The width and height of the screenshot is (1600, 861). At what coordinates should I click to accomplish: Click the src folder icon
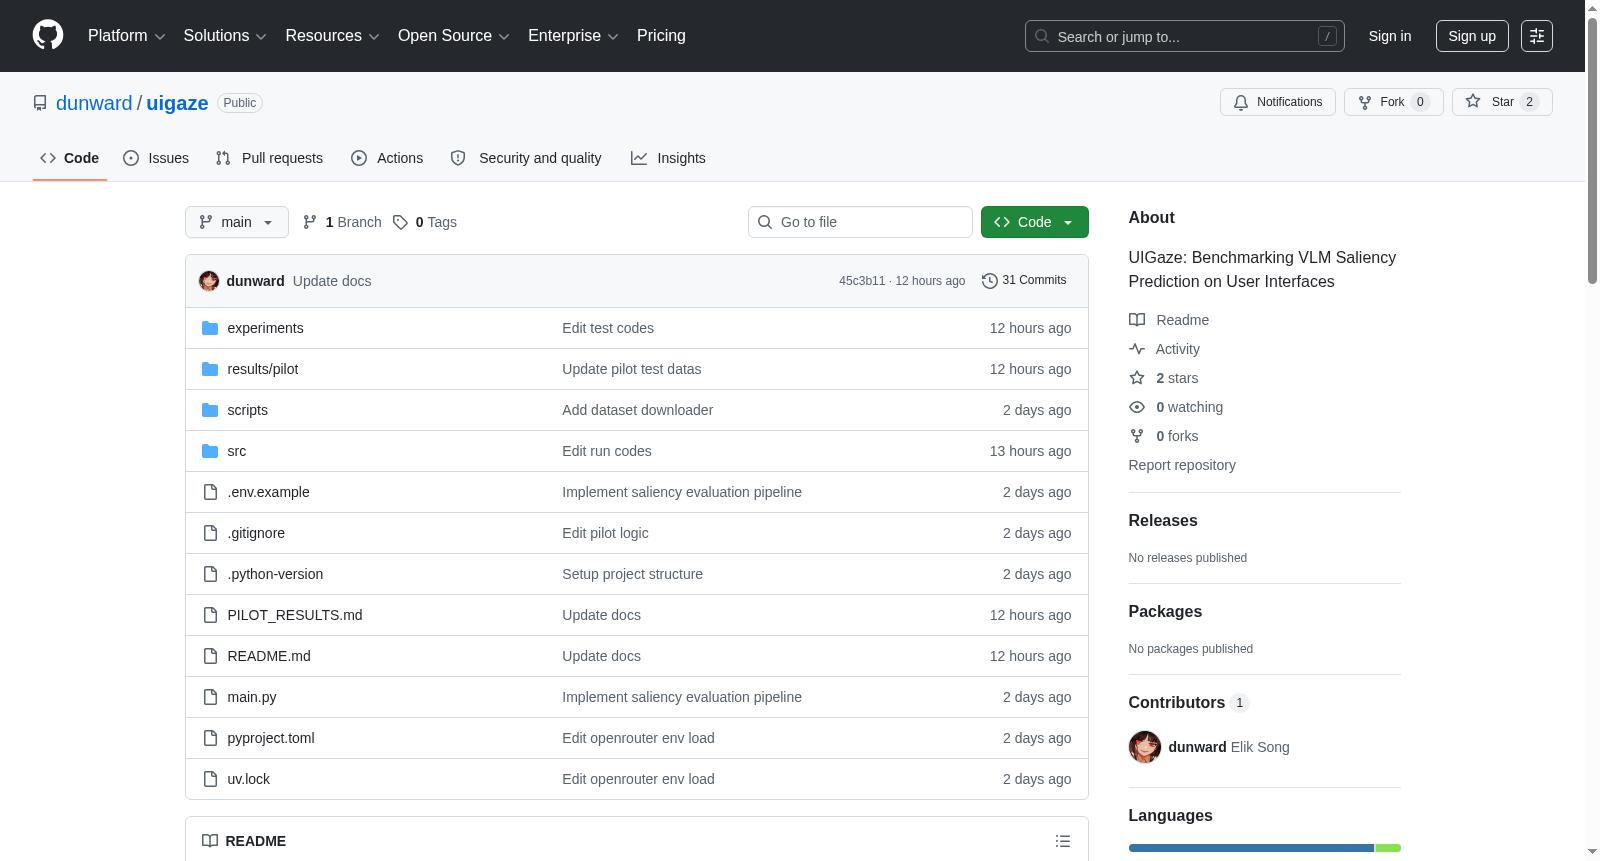point(210,451)
